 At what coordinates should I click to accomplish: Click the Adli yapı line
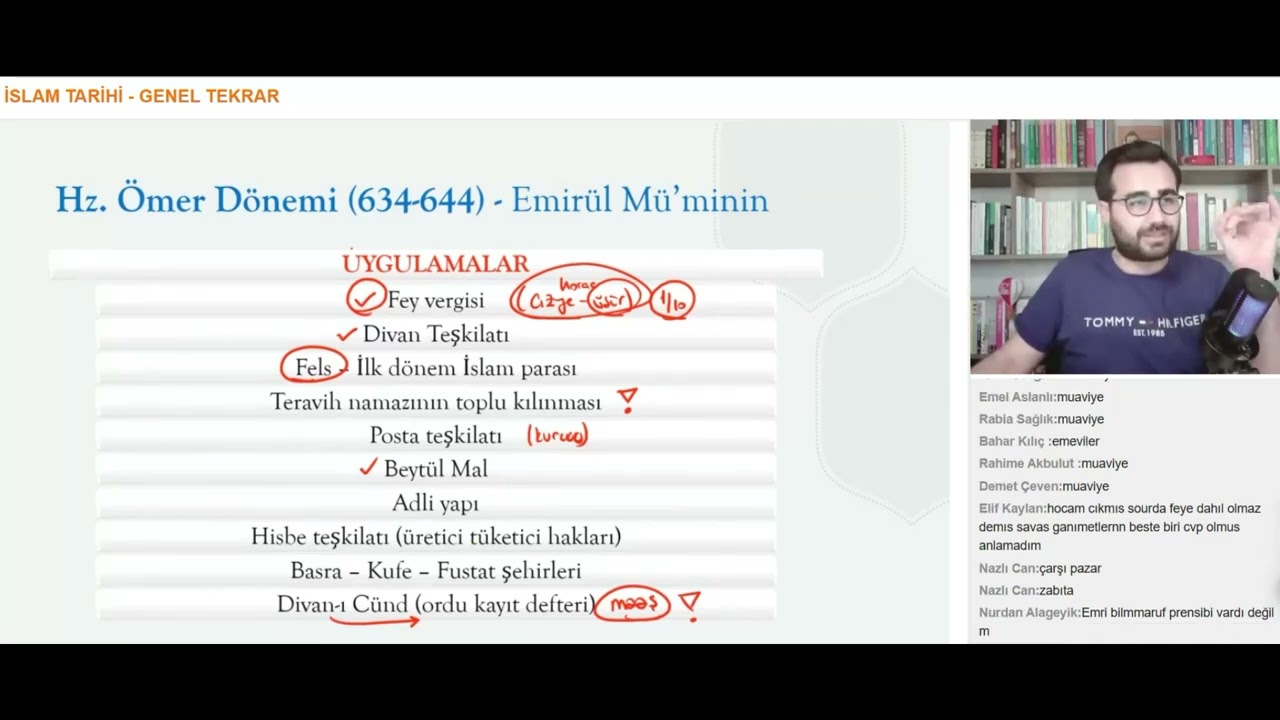point(435,503)
